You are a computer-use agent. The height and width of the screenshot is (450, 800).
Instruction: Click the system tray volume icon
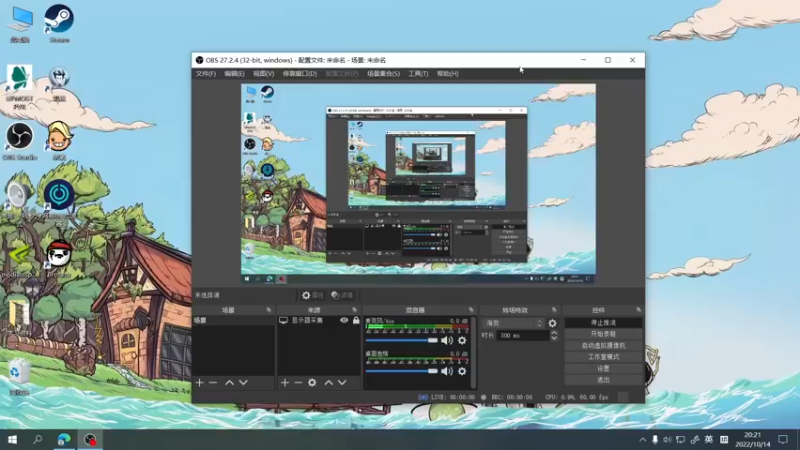tap(667, 439)
